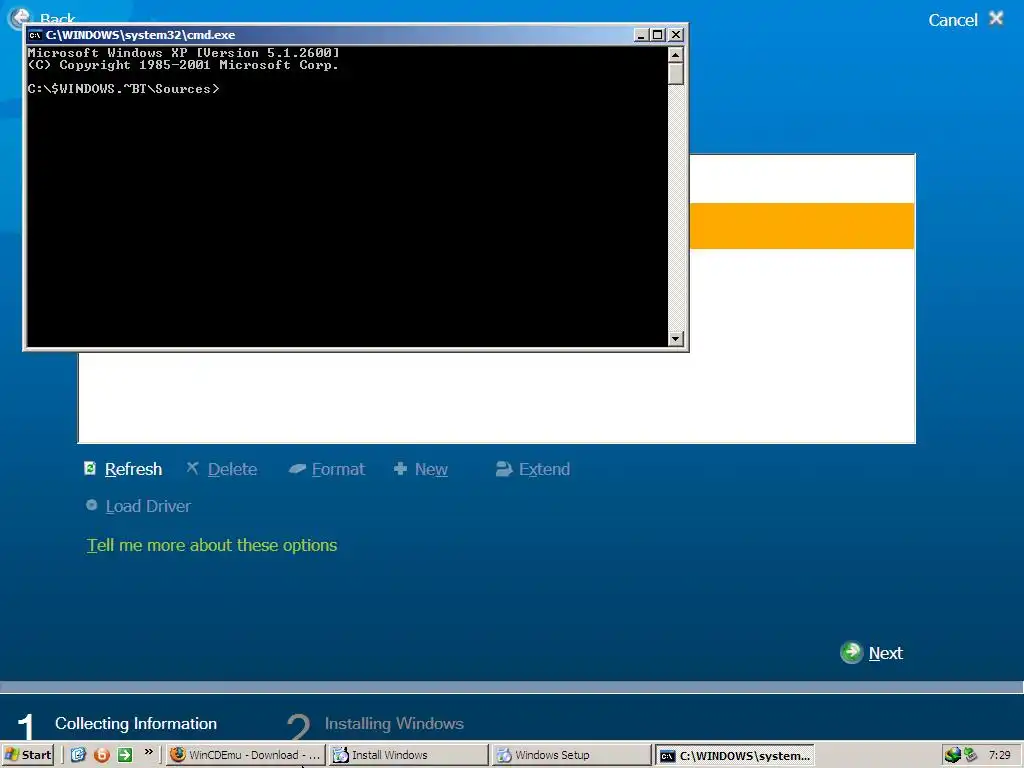Click the green Next arrow icon
Viewport: 1024px width, 768px height.
point(851,652)
